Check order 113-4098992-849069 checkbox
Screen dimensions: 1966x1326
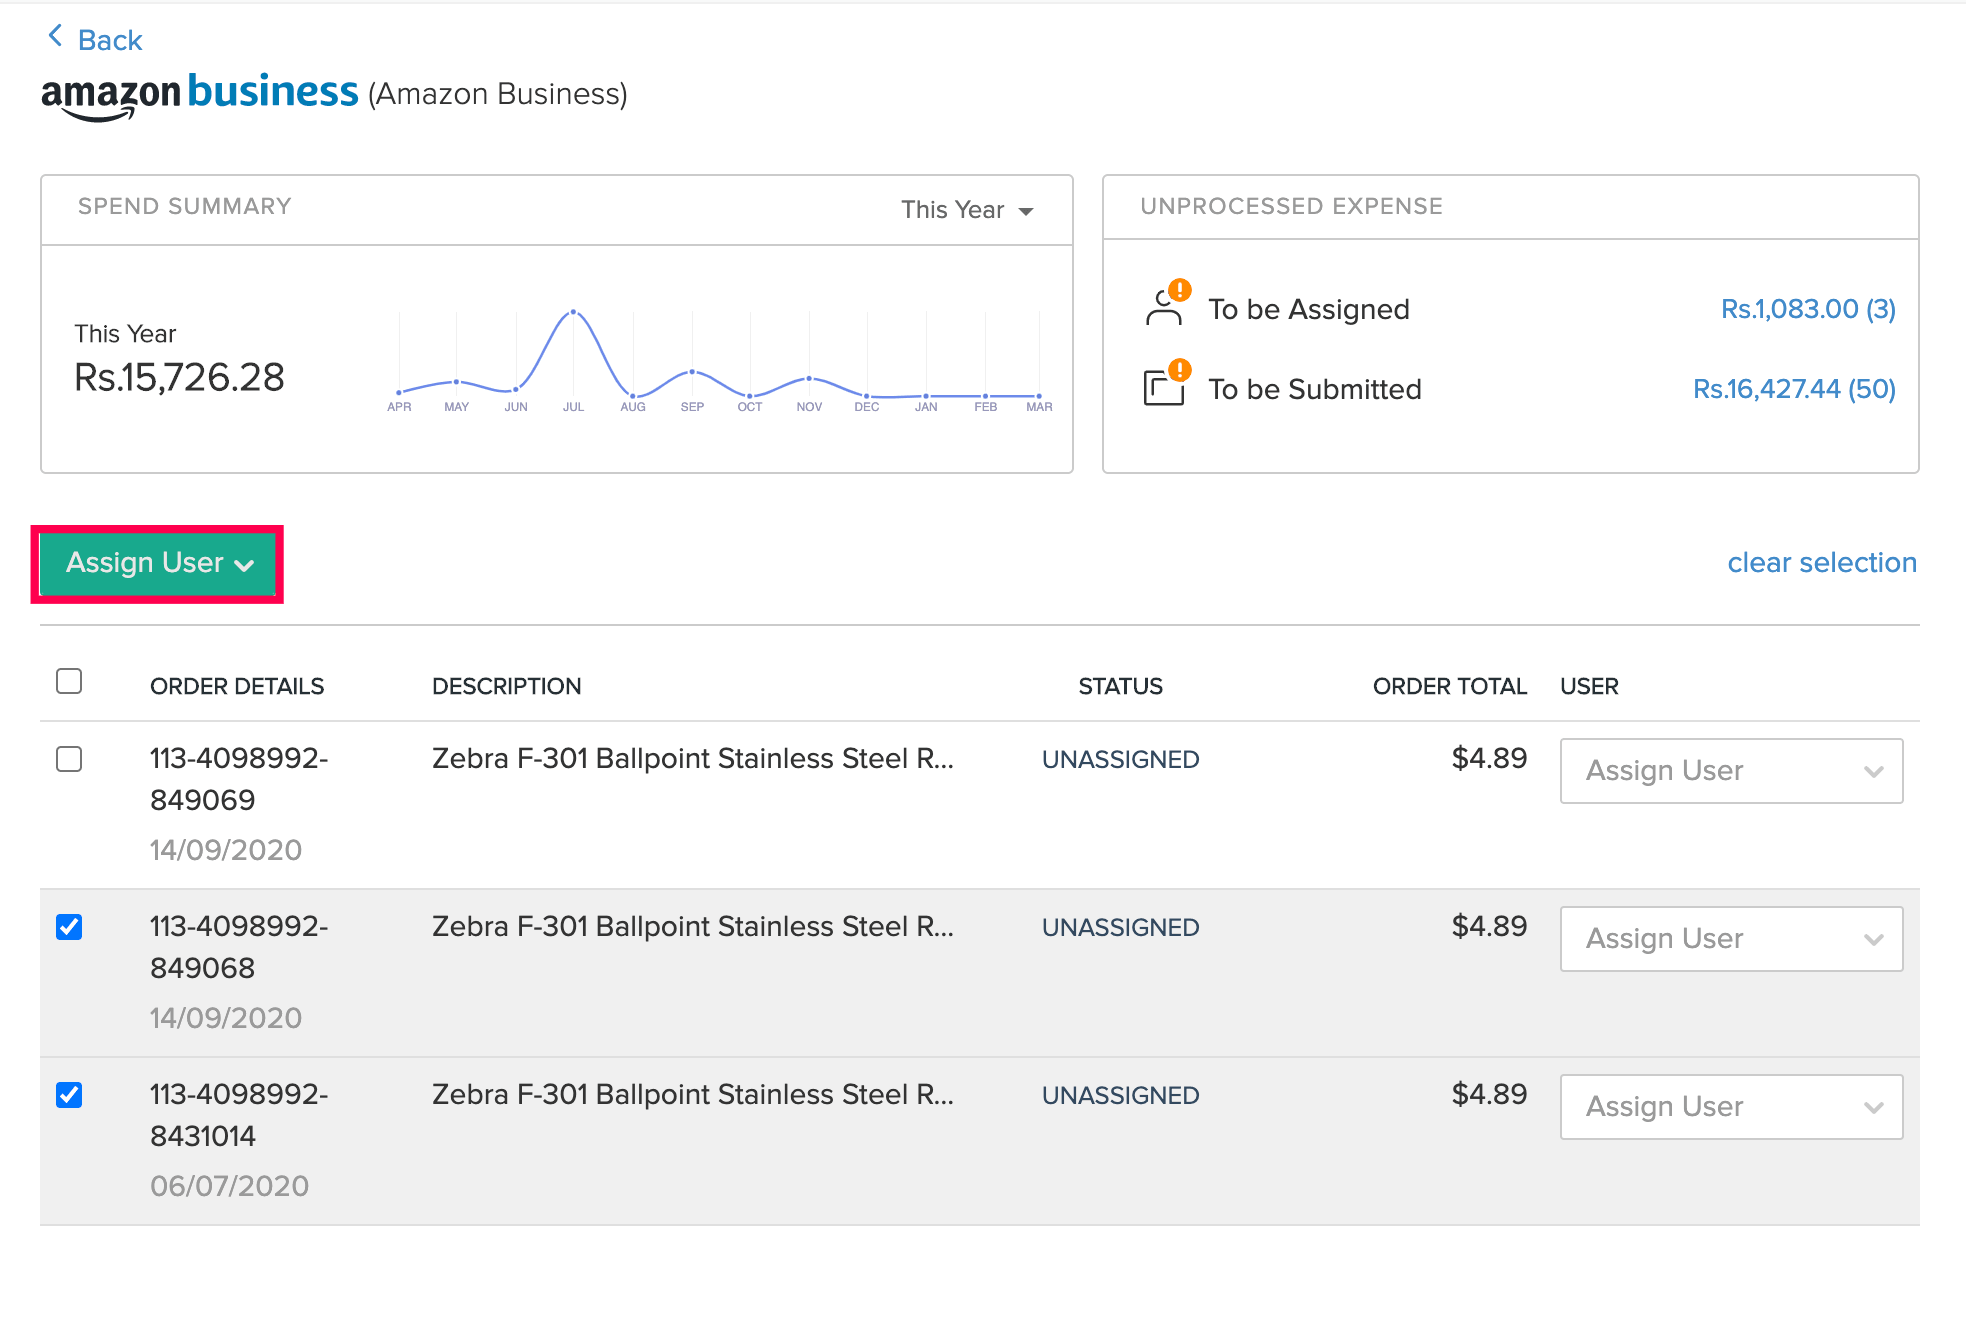(69, 759)
